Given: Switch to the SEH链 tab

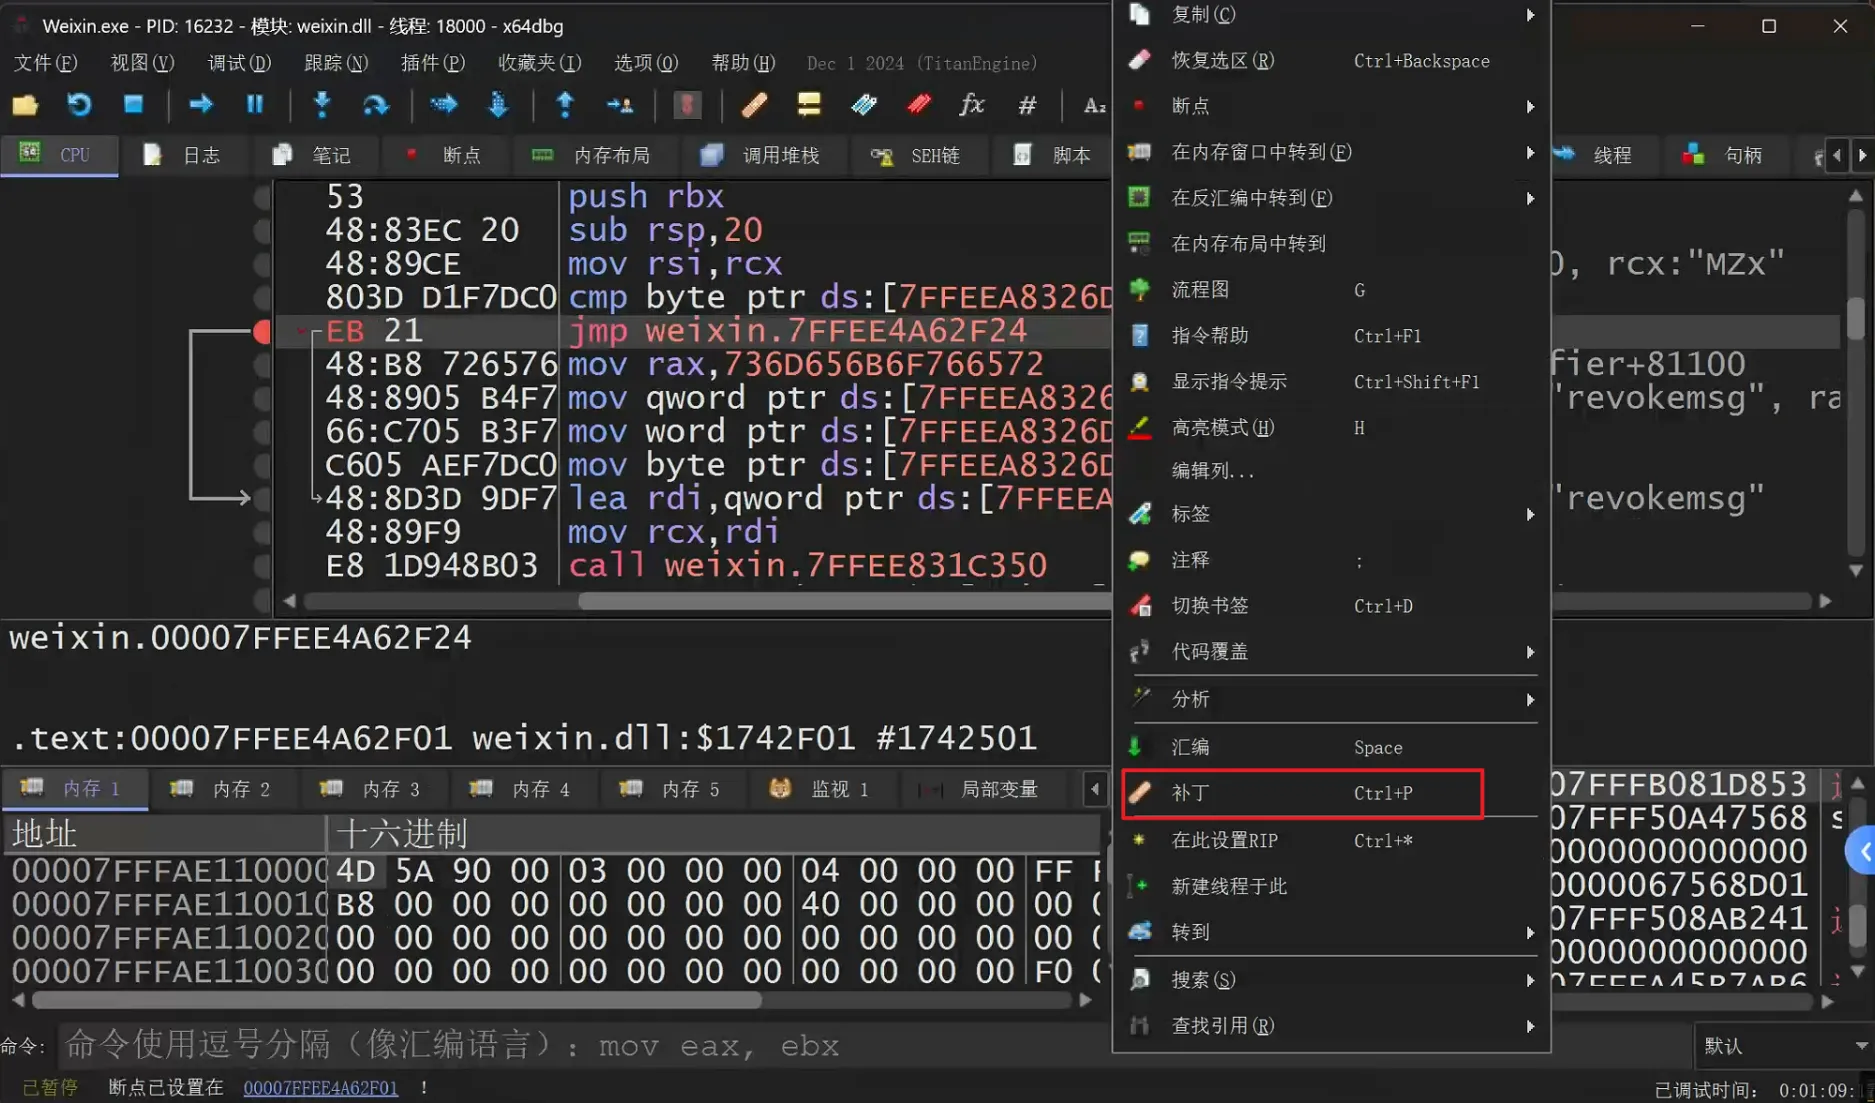Looking at the screenshot, I should click(x=916, y=155).
